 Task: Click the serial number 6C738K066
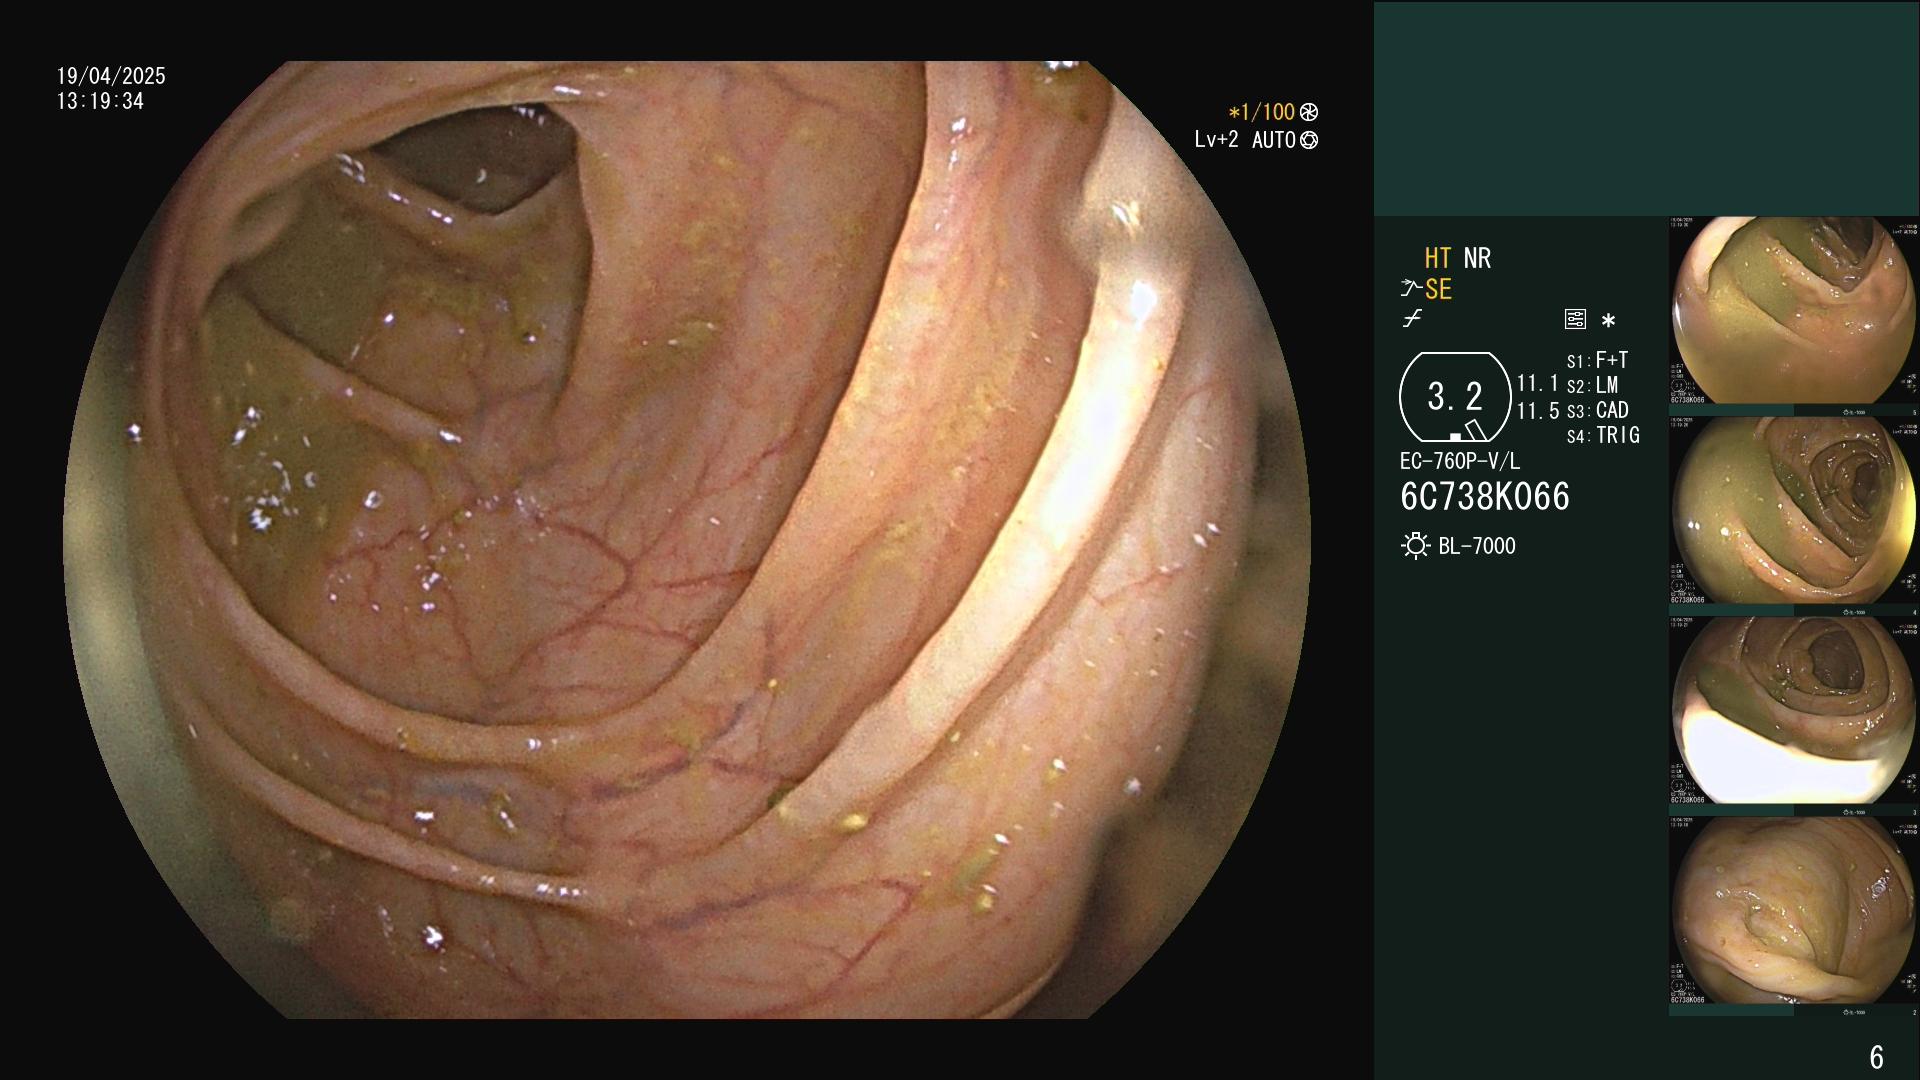pos(1485,497)
